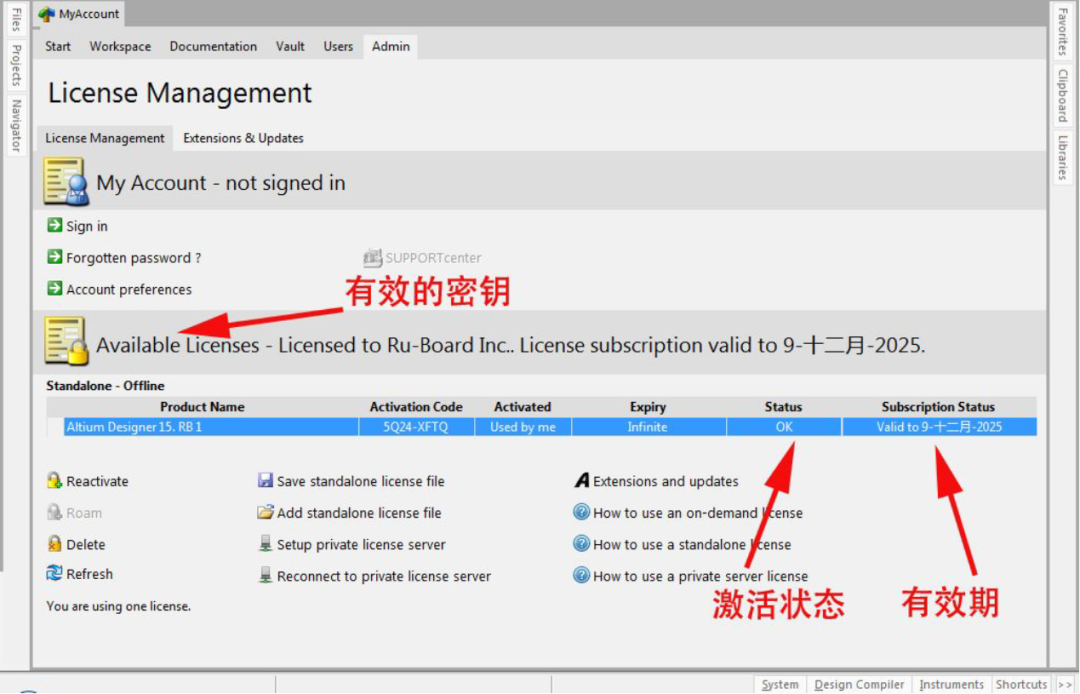
Task: Click the Product Name column header
Action: pos(202,406)
